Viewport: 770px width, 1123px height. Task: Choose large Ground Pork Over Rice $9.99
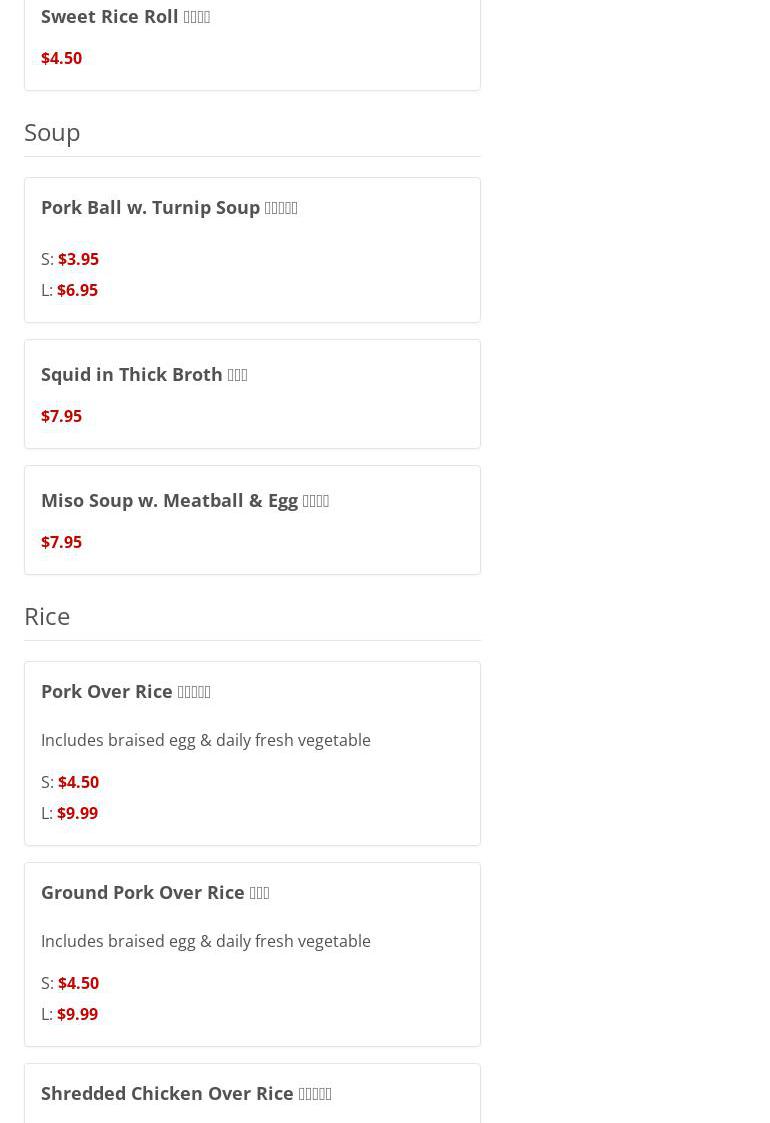[77, 1014]
